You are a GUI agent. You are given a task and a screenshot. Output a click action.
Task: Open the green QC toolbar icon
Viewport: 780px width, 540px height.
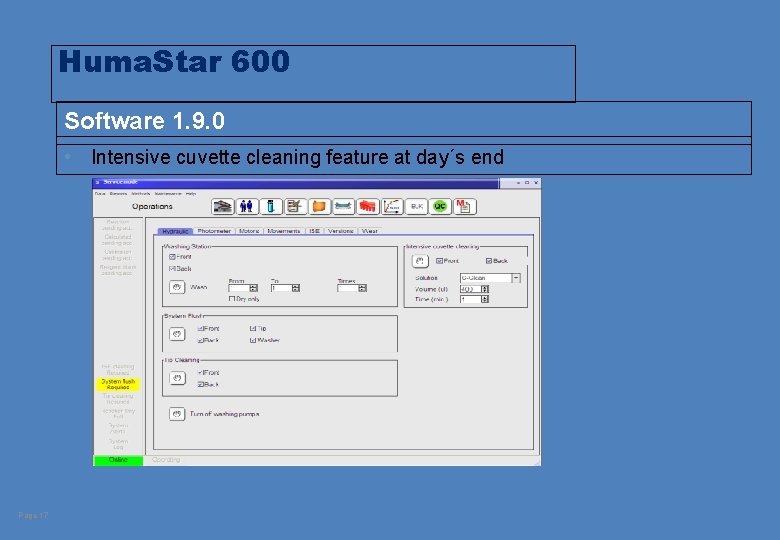[440, 206]
